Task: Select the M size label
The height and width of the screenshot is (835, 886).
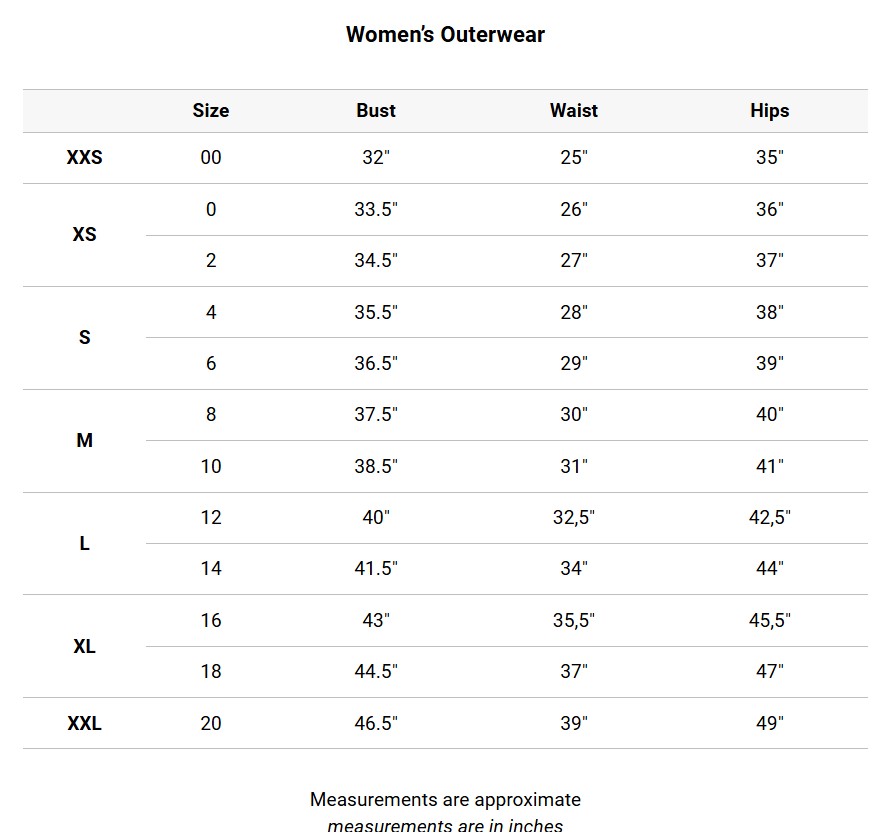Action: (x=84, y=441)
